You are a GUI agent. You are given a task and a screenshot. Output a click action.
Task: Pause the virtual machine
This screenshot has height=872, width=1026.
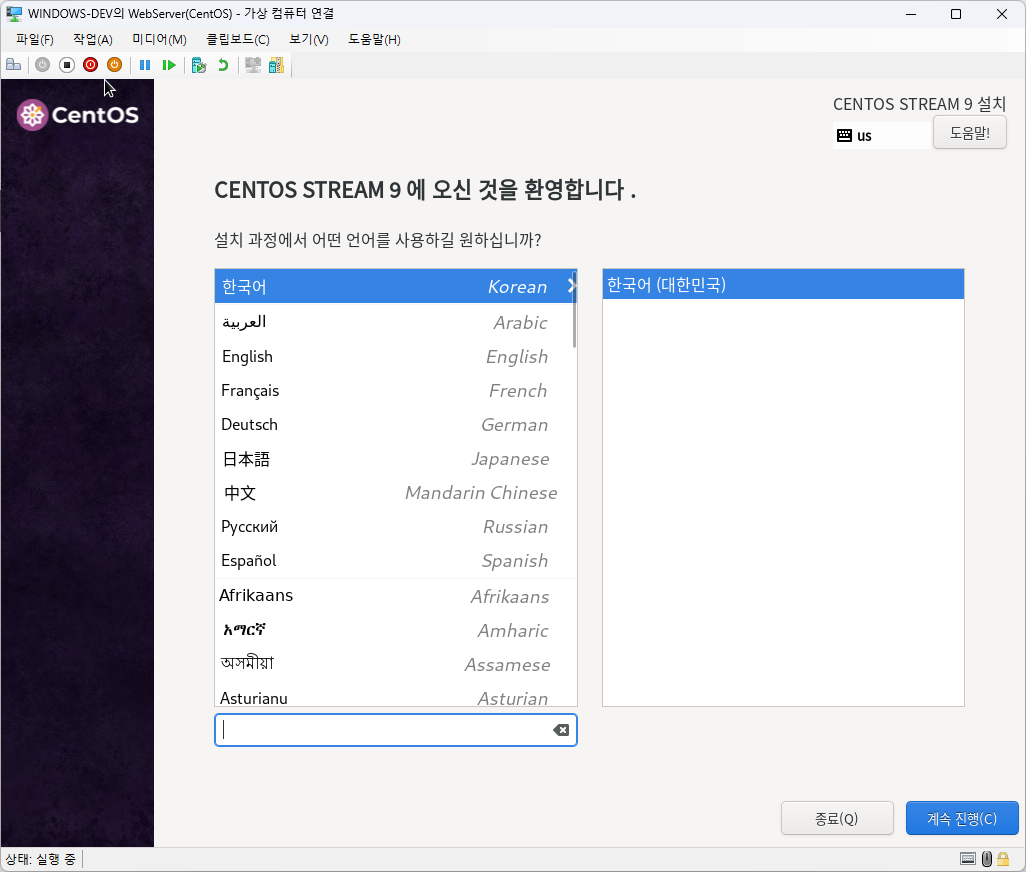(x=145, y=65)
